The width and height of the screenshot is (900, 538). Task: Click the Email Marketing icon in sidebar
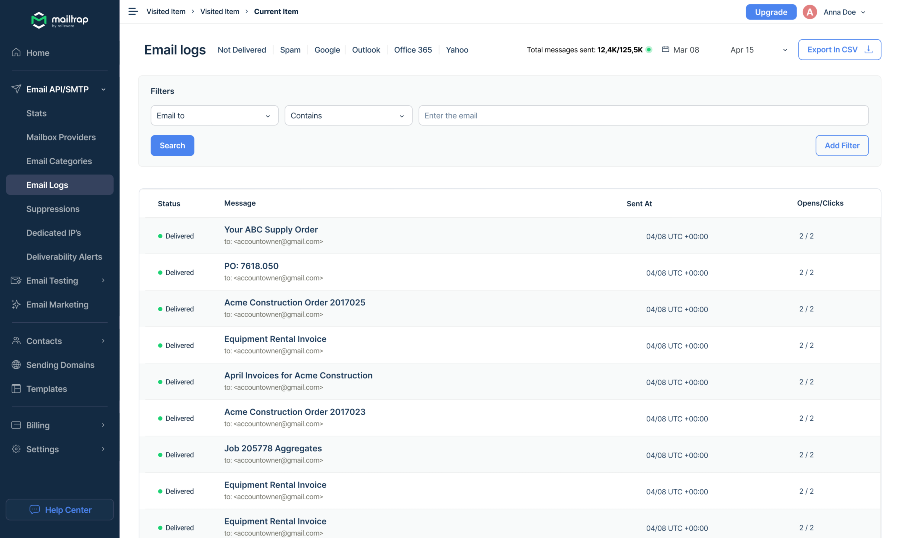click(x=16, y=305)
